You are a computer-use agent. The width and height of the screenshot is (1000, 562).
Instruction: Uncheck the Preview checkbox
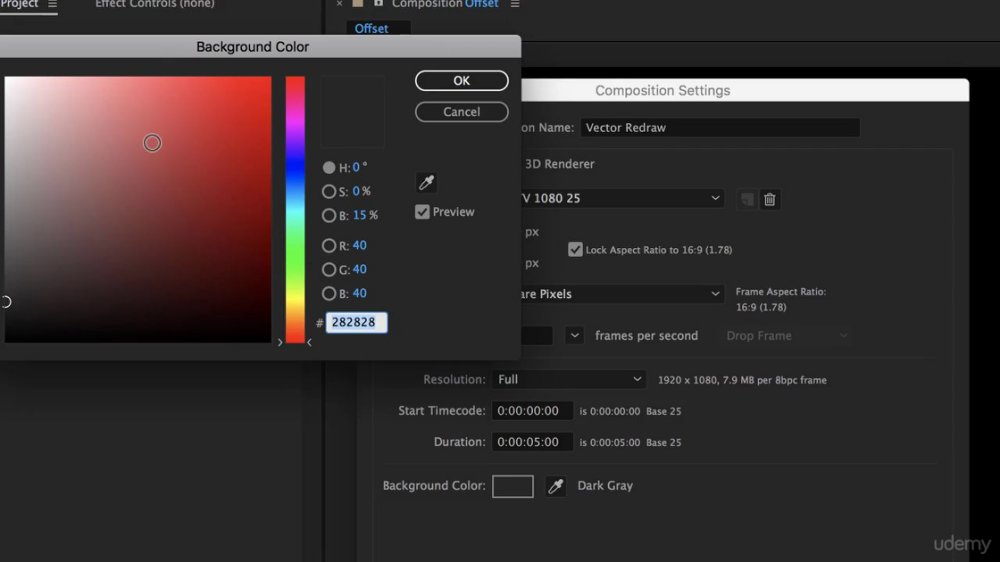pos(422,212)
